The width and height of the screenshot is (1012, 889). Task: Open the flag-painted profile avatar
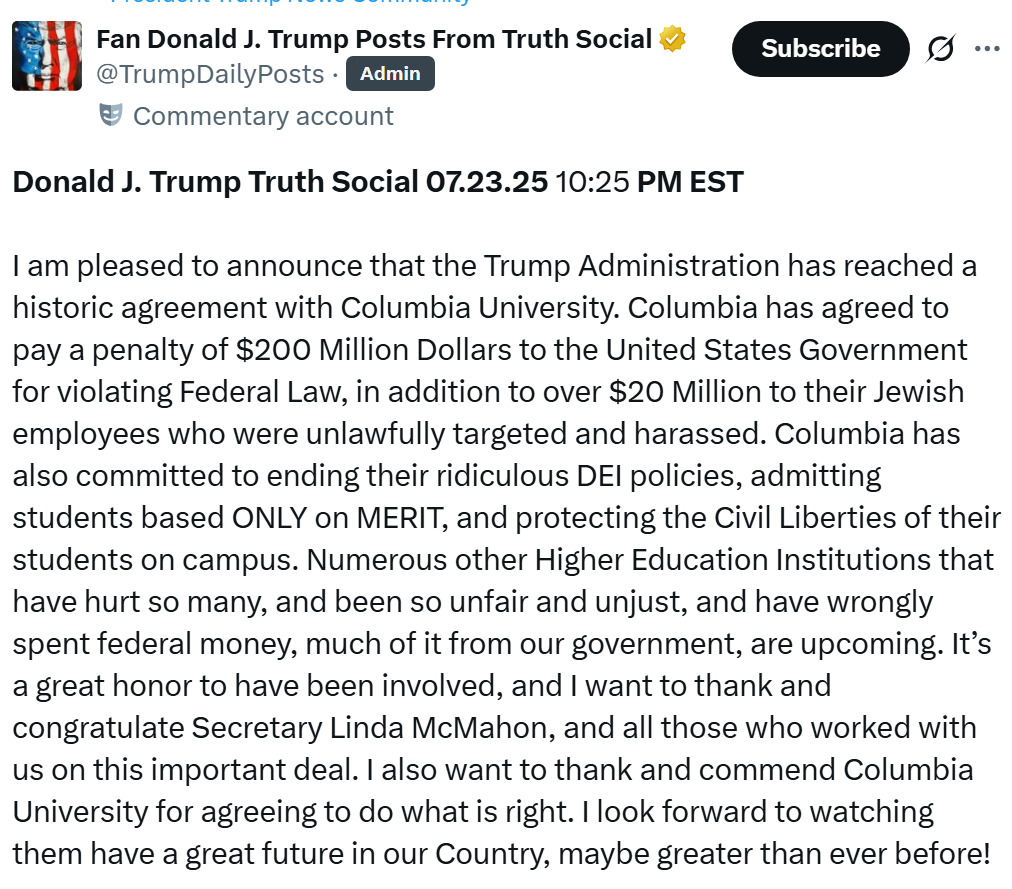(47, 56)
